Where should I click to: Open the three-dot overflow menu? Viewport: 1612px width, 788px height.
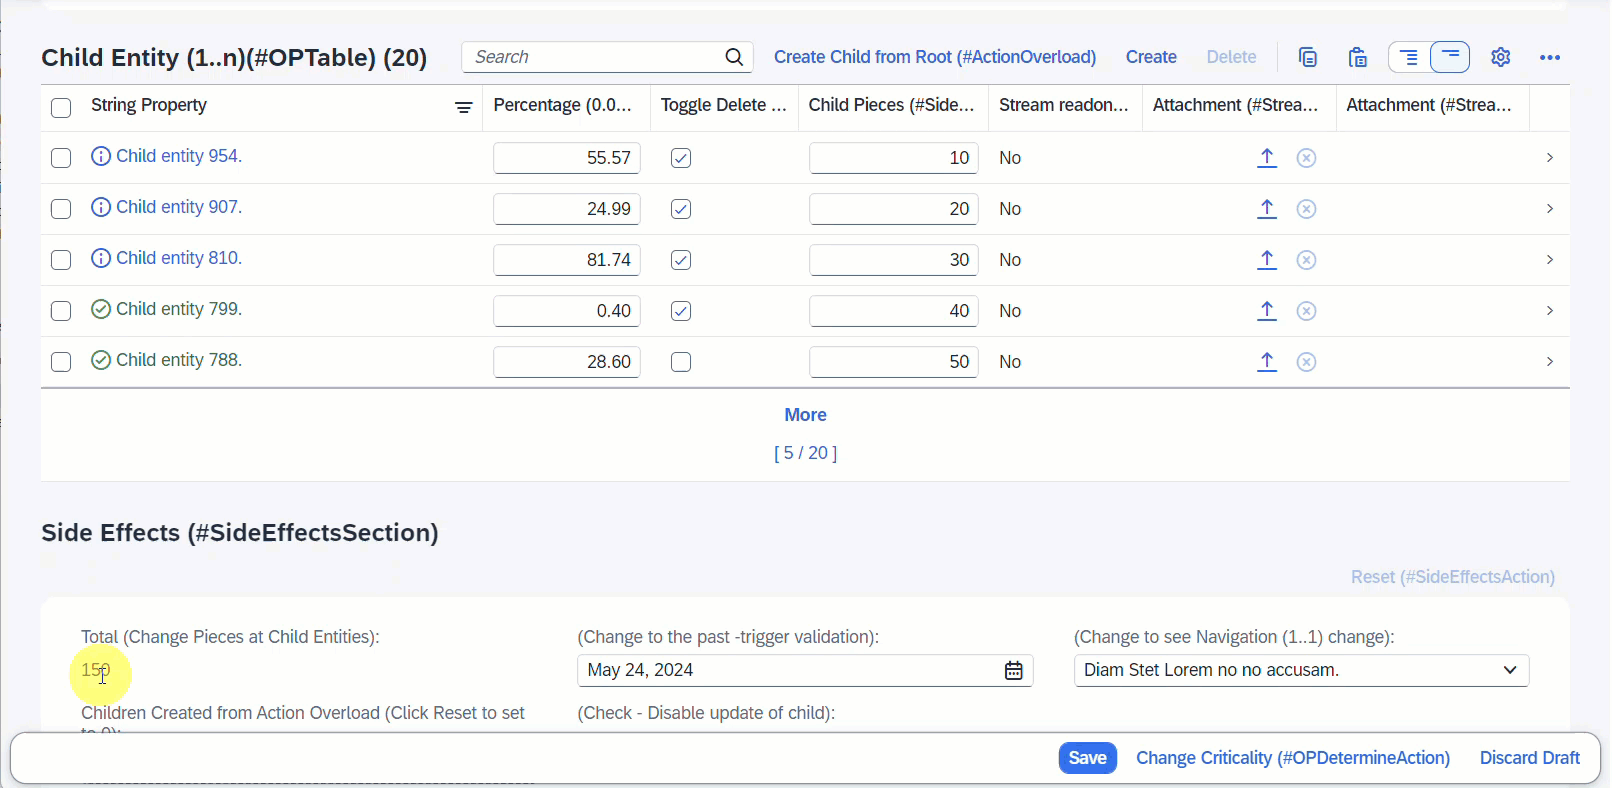(1550, 57)
